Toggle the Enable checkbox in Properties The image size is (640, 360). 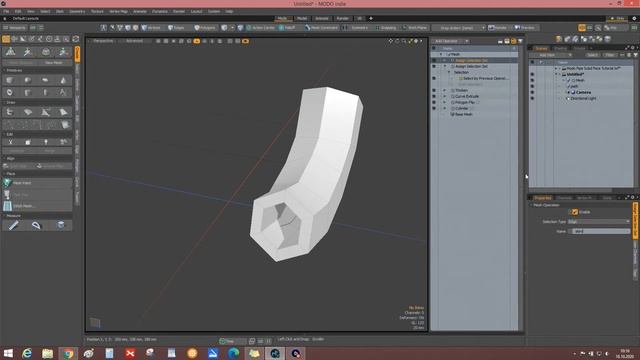575,212
